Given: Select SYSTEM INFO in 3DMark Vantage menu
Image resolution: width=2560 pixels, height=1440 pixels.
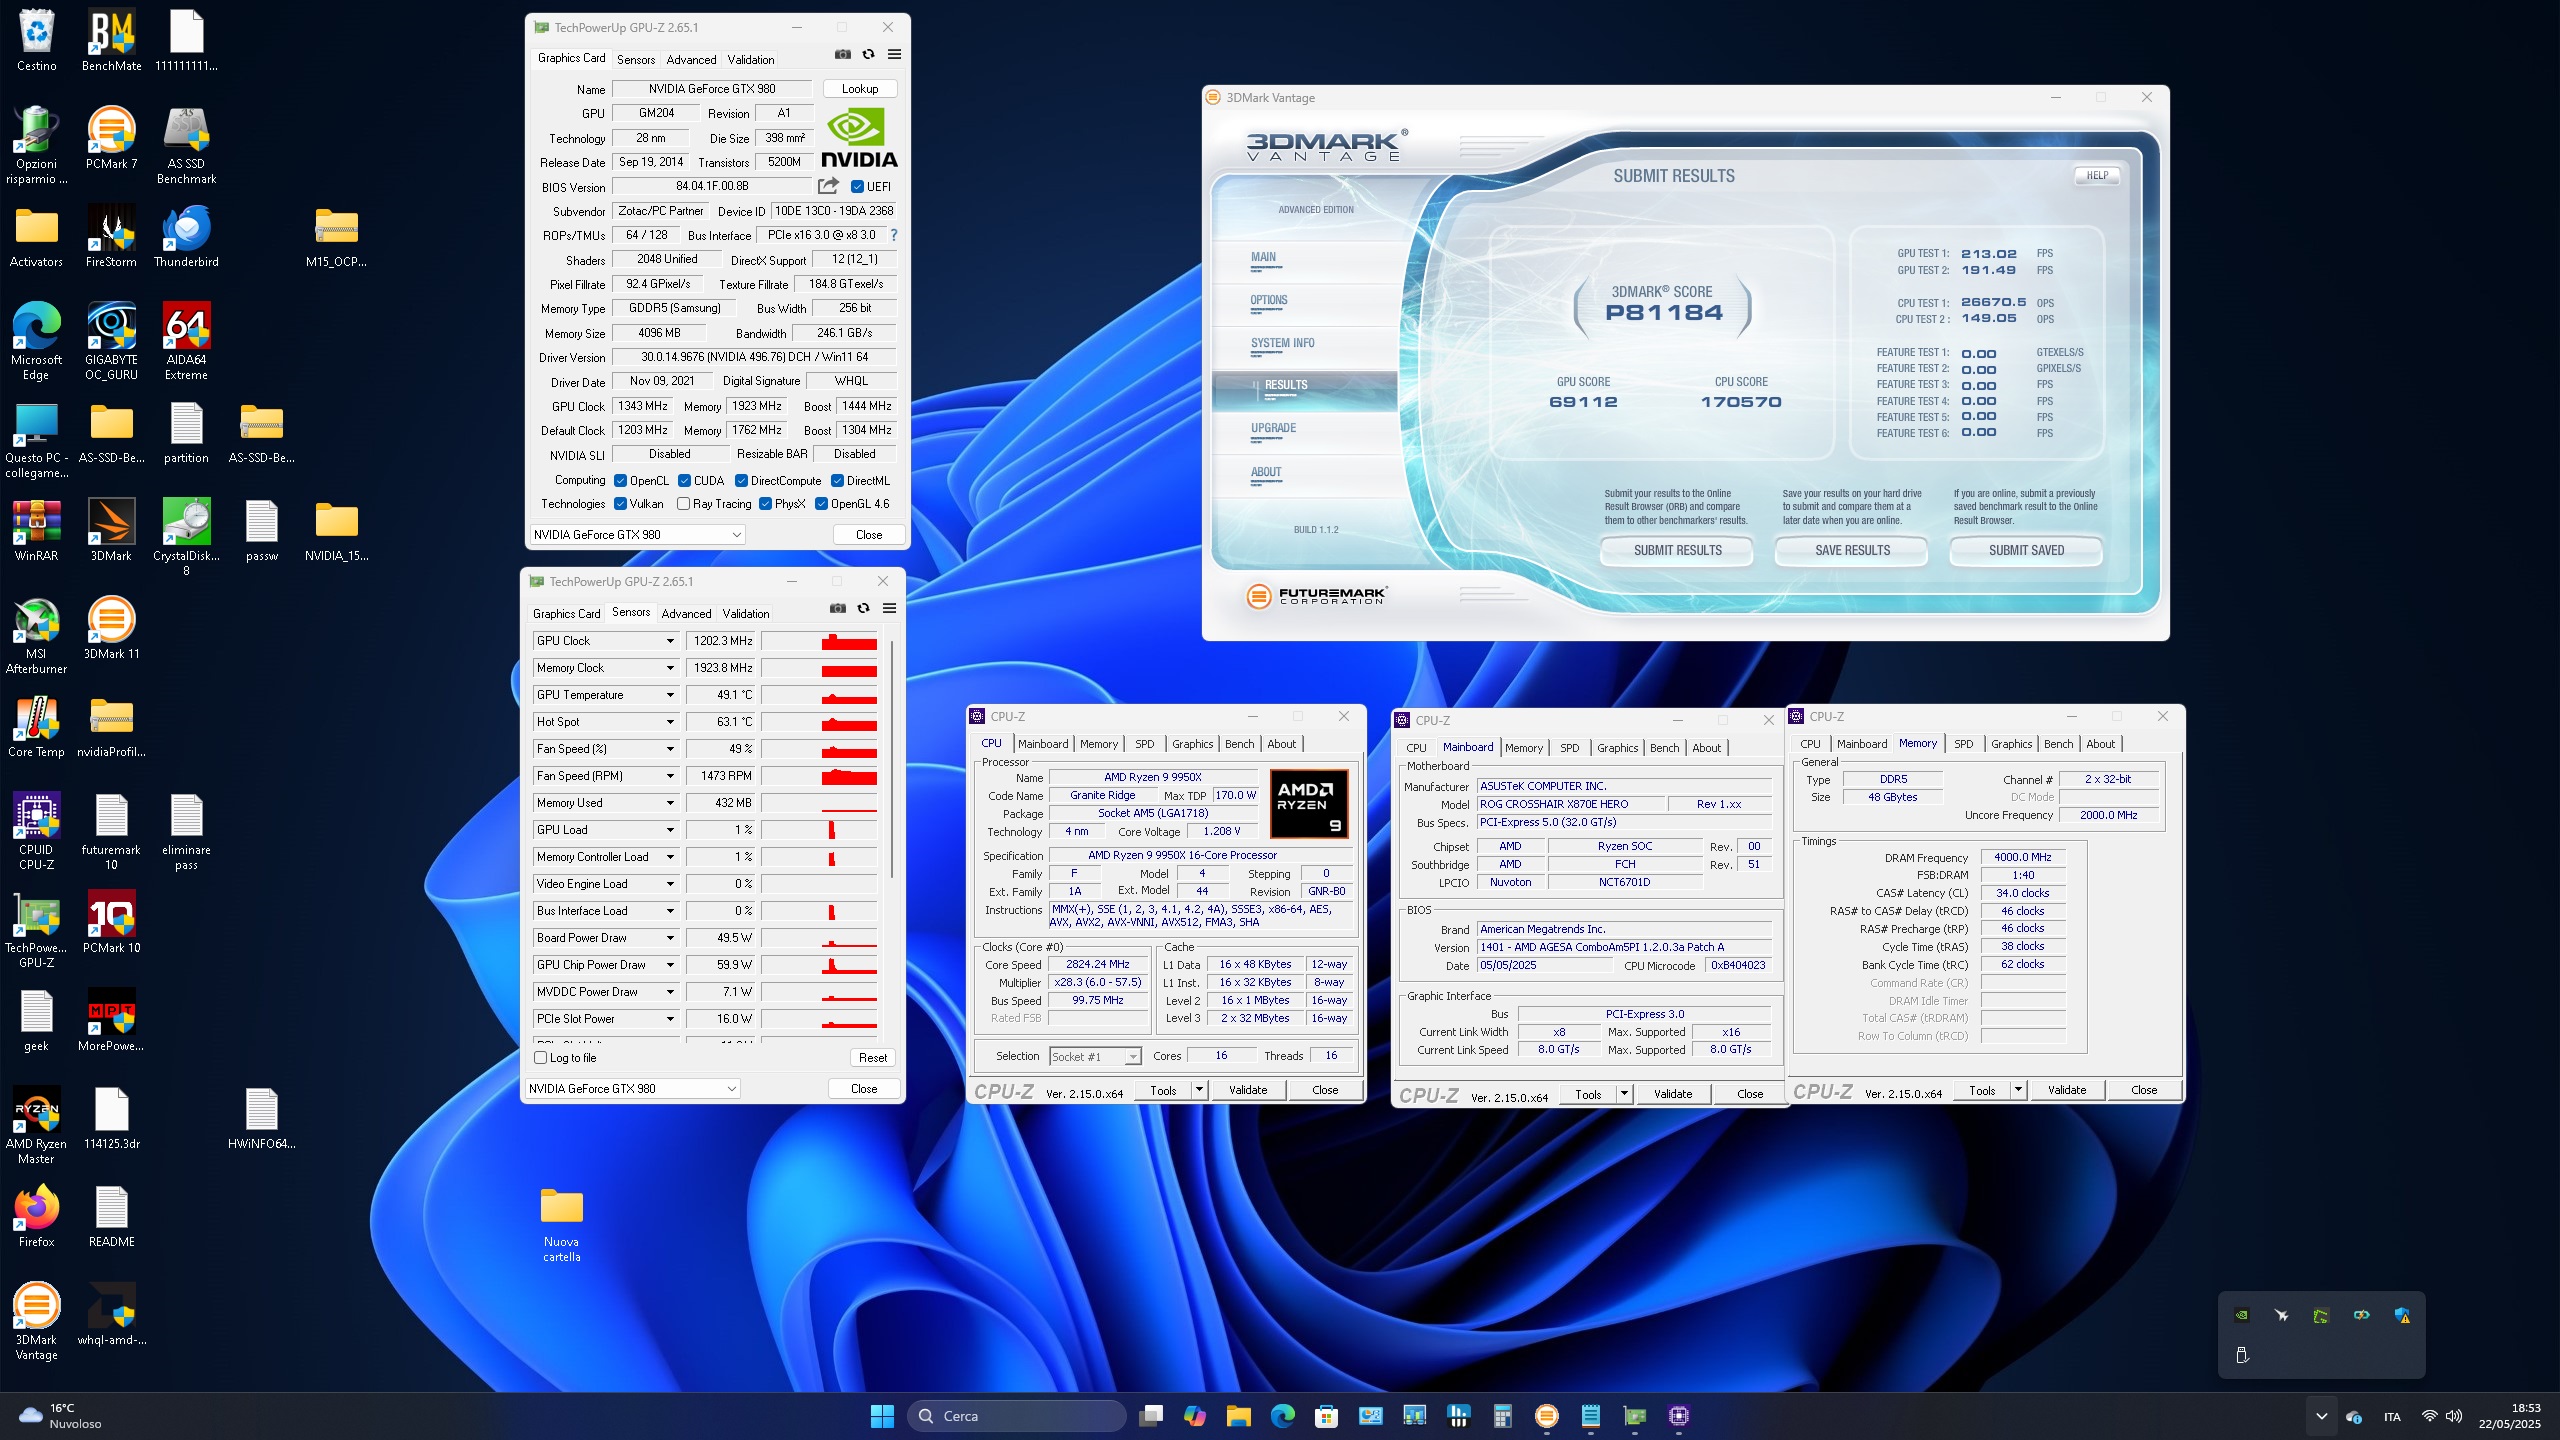Looking at the screenshot, I should [1282, 344].
